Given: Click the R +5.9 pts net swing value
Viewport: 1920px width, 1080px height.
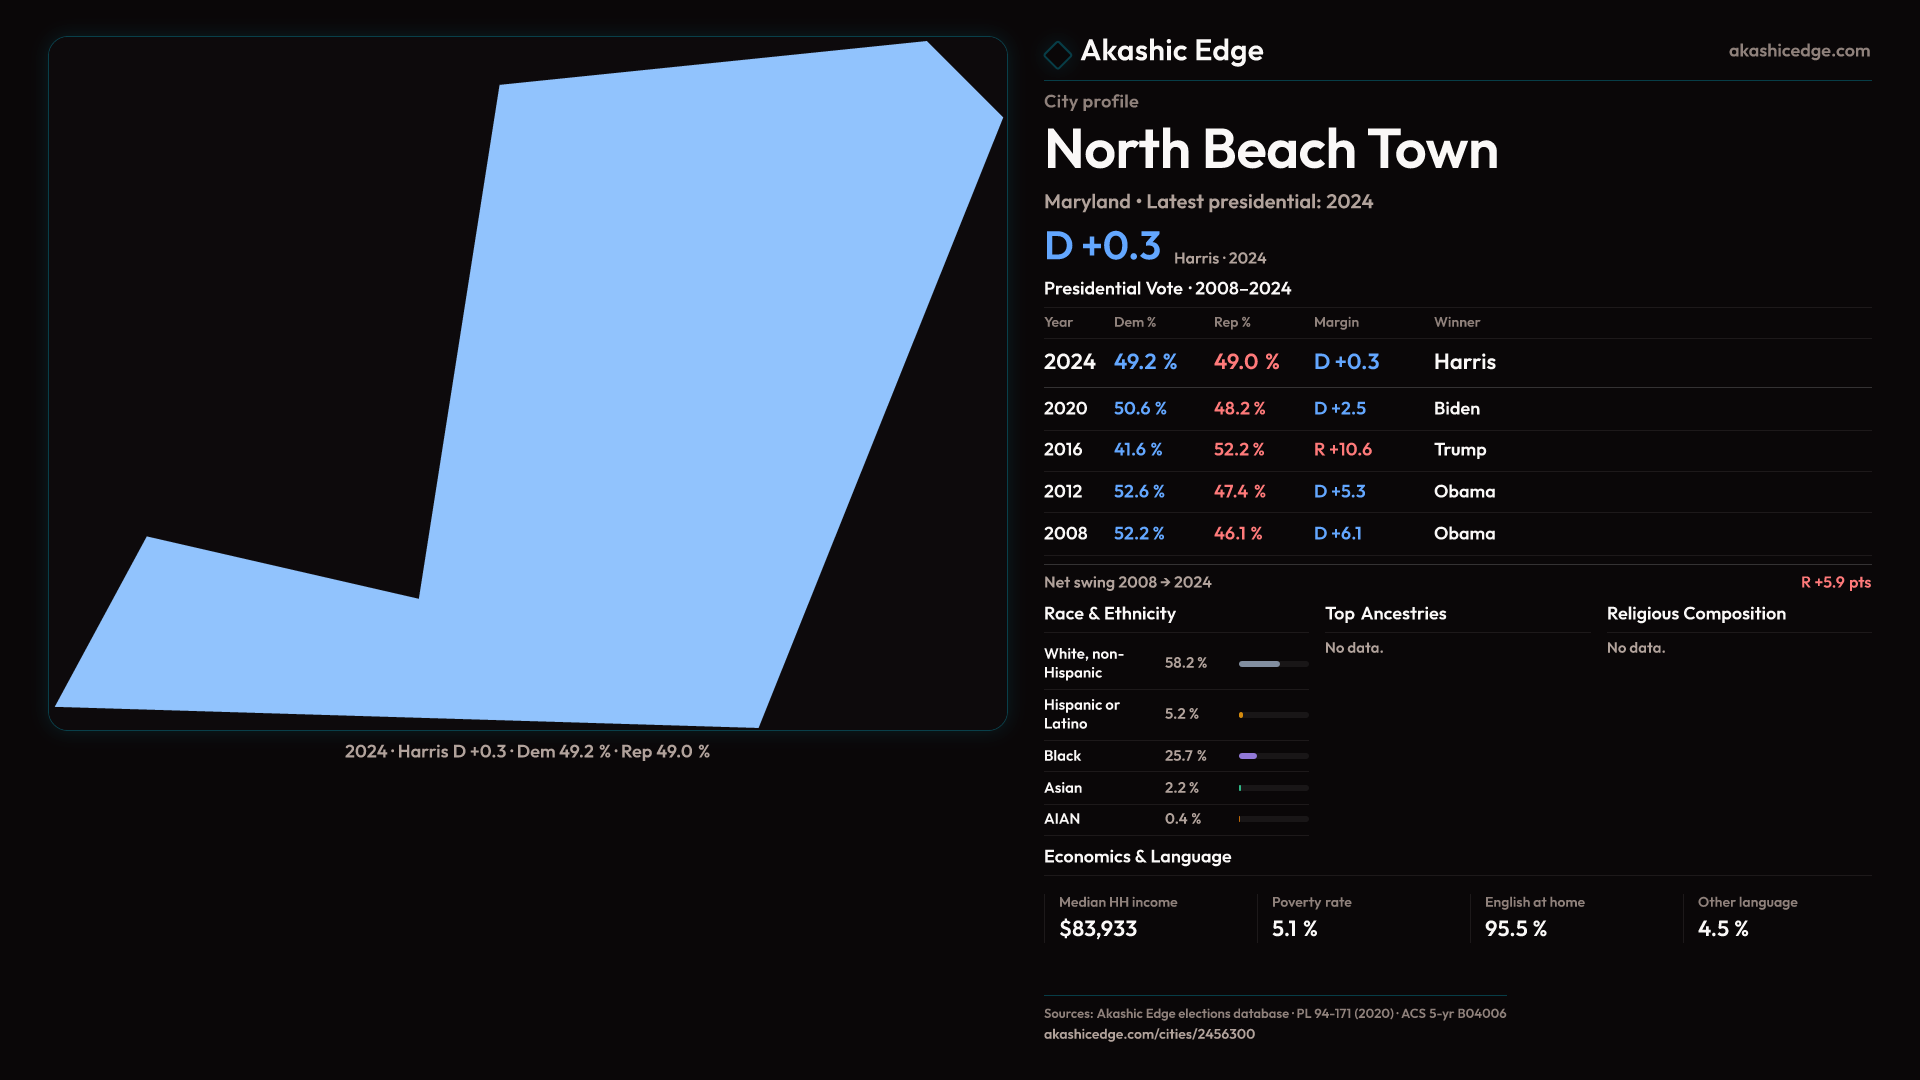Looking at the screenshot, I should 1835,583.
